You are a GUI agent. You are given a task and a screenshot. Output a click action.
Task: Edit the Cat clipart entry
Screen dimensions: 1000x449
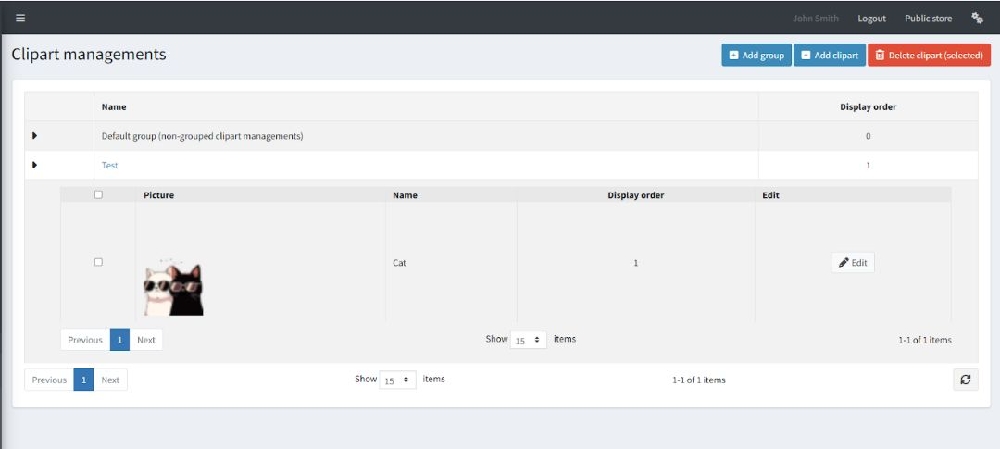(853, 262)
